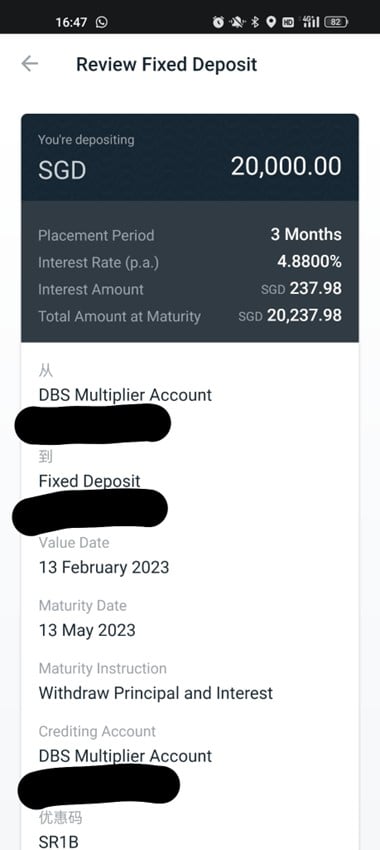Tap the total amount at maturity value
380x850 pixels.
click(x=290, y=315)
